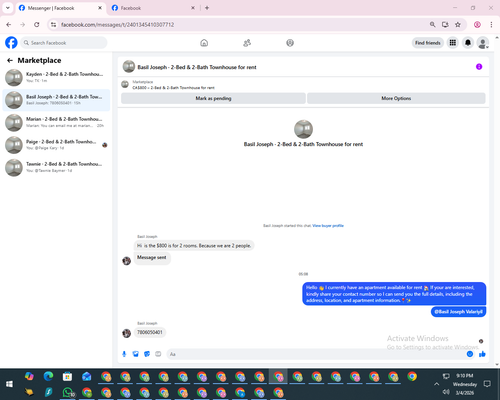Image resolution: width=500 pixels, height=400 pixels.
Task: Attach a file with photo icon
Action: click(136, 354)
